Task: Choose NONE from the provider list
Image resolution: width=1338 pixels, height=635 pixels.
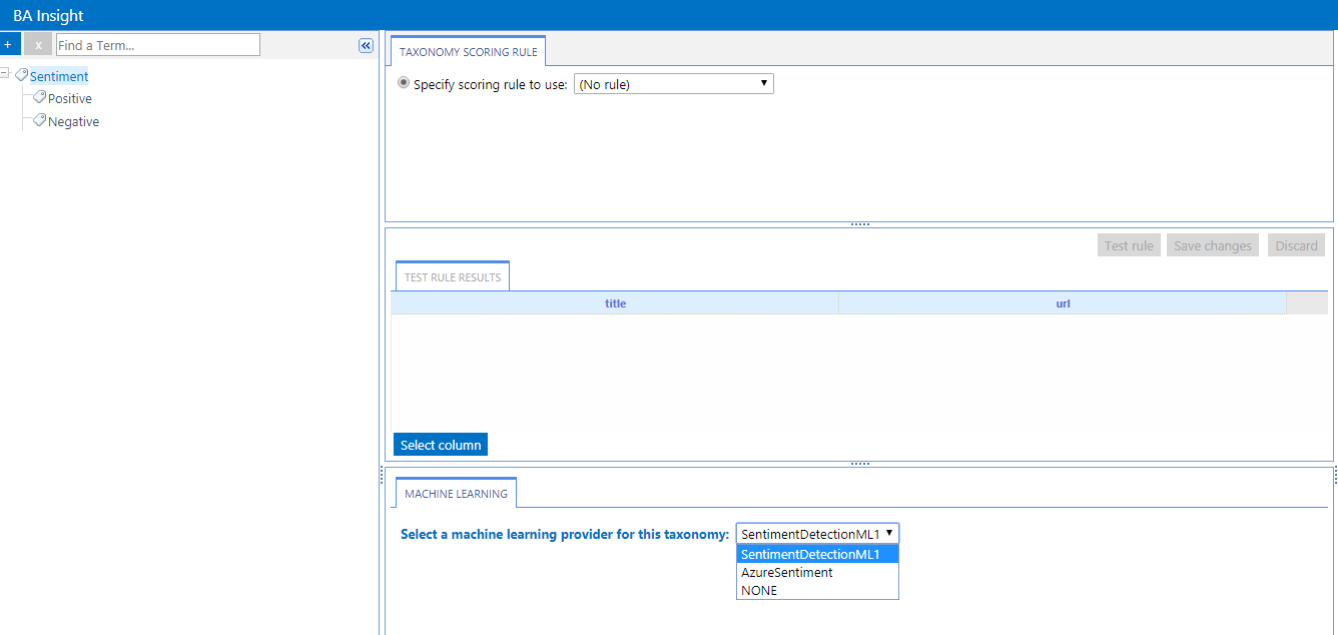Action: point(759,591)
